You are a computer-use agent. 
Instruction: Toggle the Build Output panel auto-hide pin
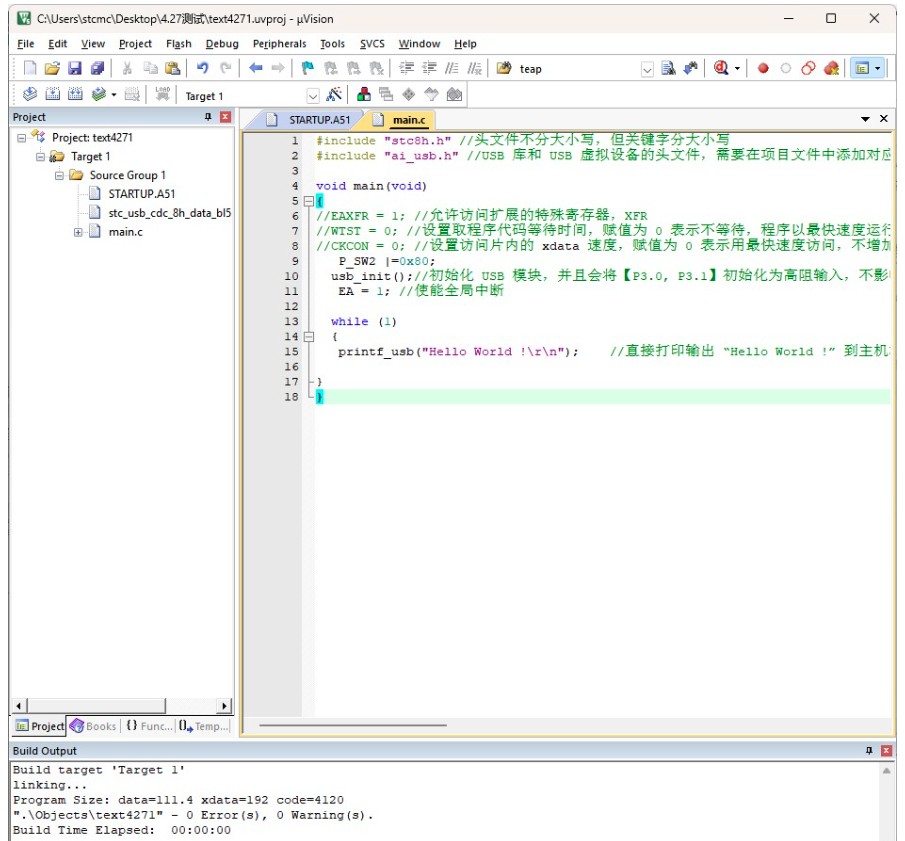coord(869,750)
